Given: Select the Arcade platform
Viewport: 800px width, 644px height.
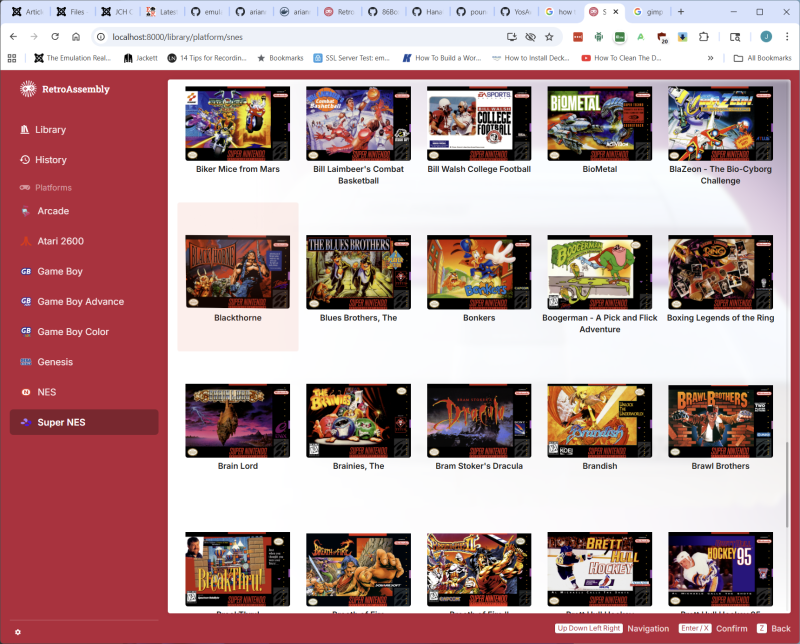Looking at the screenshot, I should point(52,211).
